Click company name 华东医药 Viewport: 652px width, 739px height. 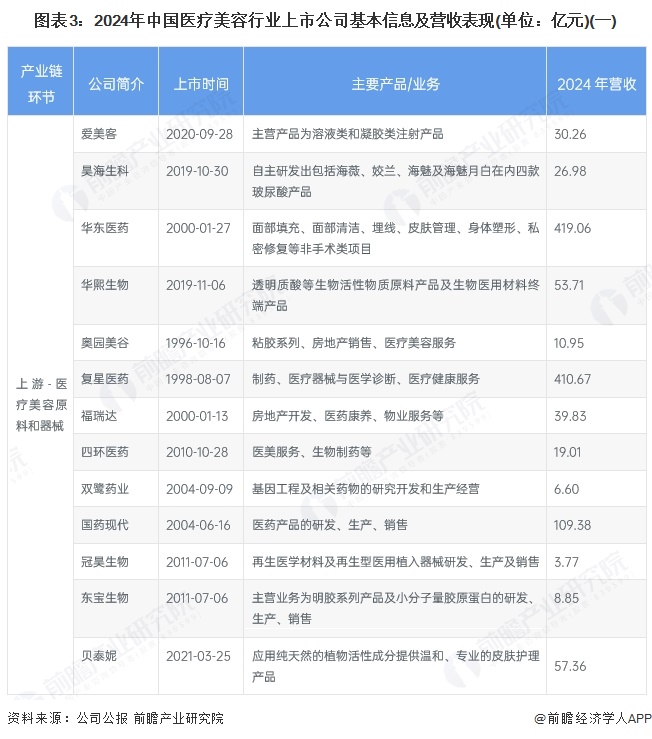[104, 228]
